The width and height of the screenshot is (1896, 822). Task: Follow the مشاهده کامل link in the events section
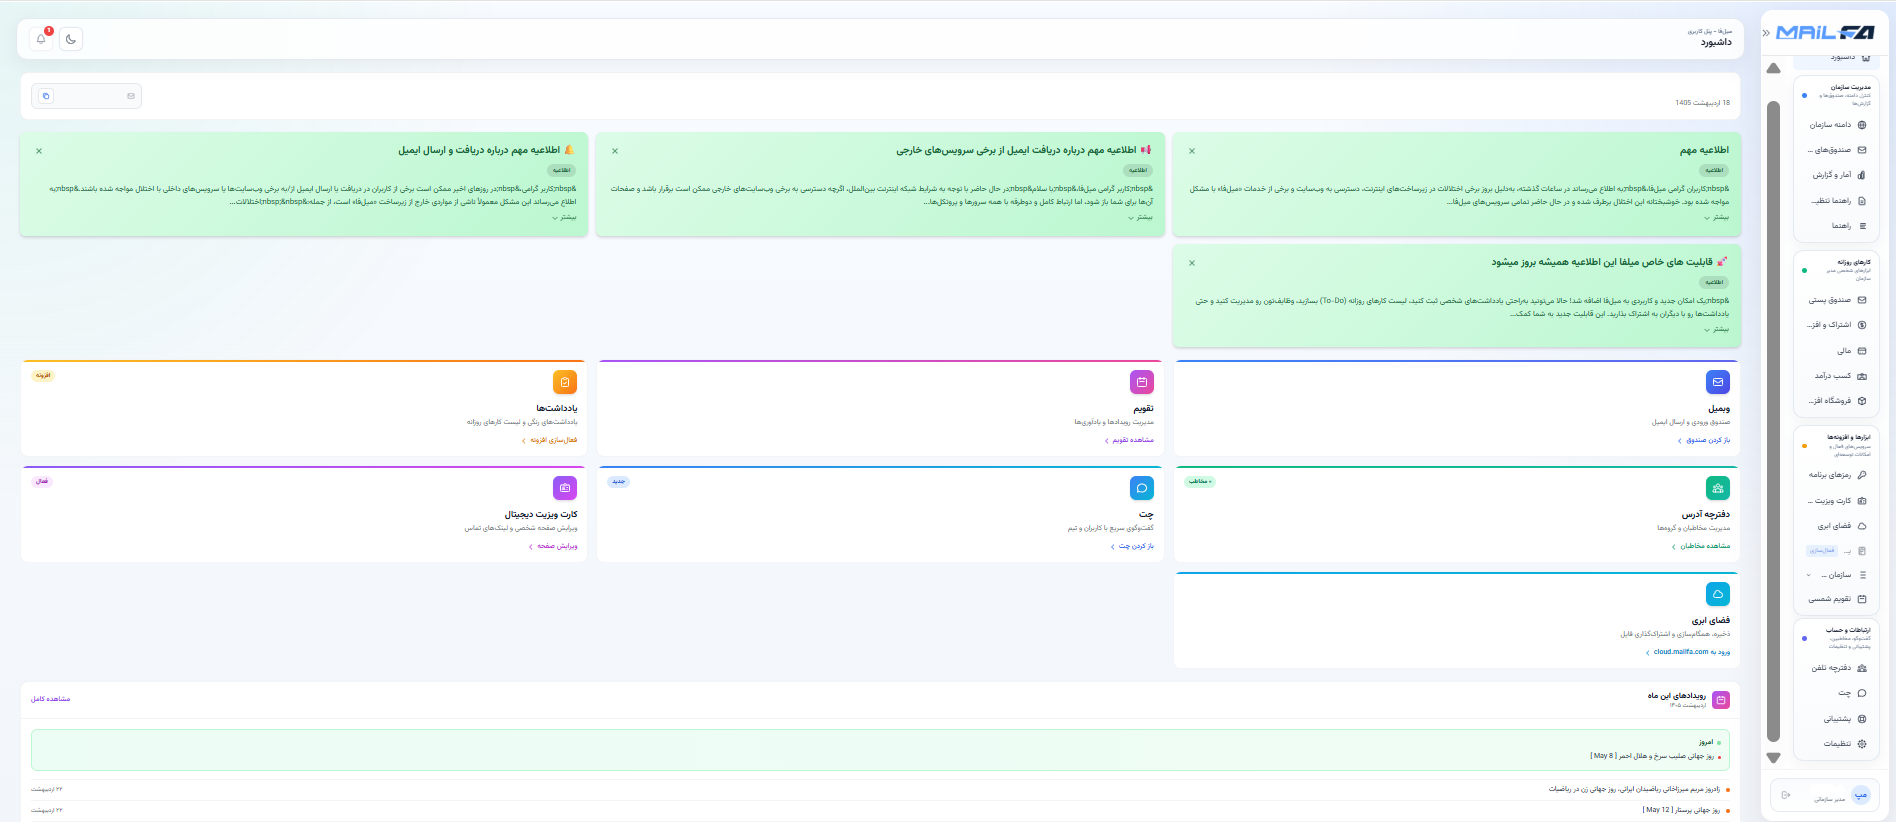(51, 699)
